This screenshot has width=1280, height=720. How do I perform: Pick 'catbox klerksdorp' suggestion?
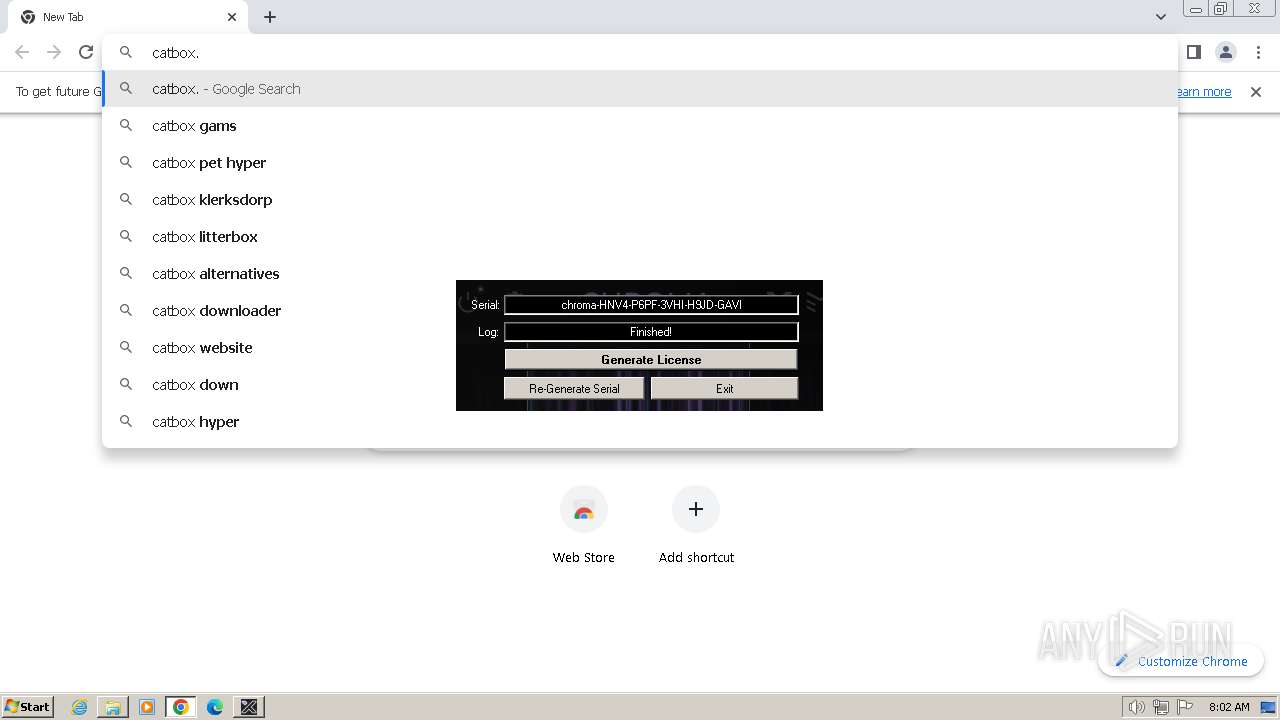click(x=640, y=200)
